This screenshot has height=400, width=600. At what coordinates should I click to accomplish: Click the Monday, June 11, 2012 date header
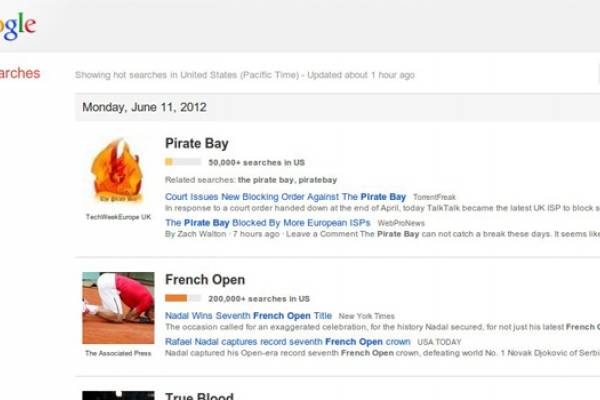pos(144,107)
